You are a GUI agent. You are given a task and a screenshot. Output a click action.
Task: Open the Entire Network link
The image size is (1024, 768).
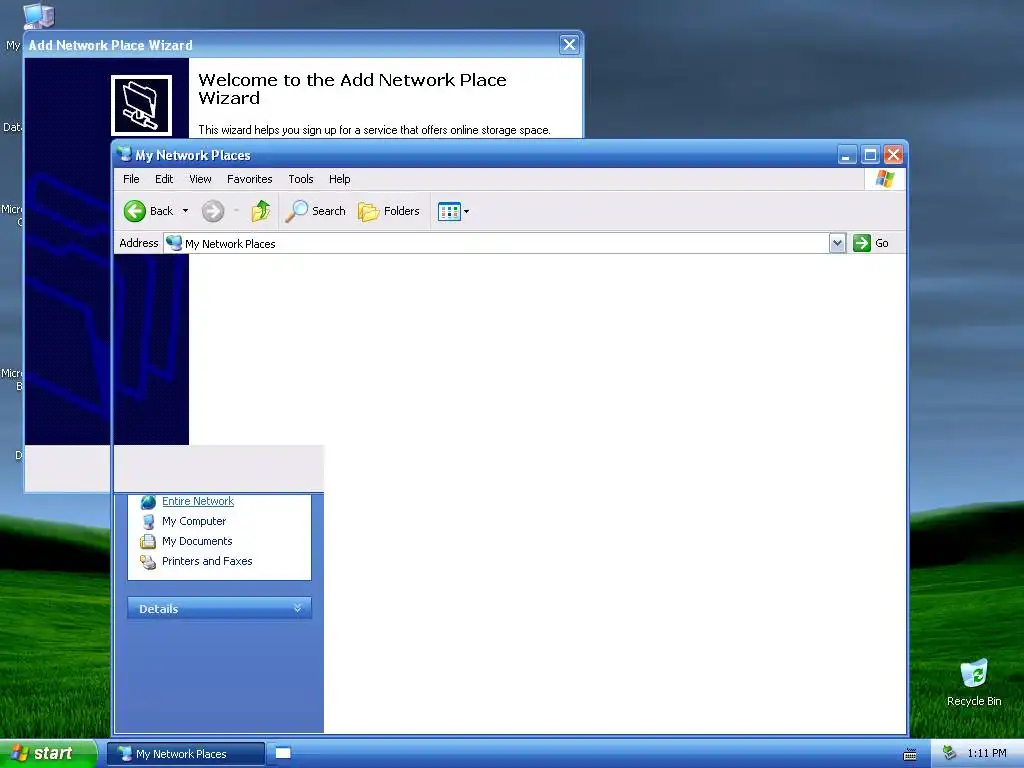(198, 501)
